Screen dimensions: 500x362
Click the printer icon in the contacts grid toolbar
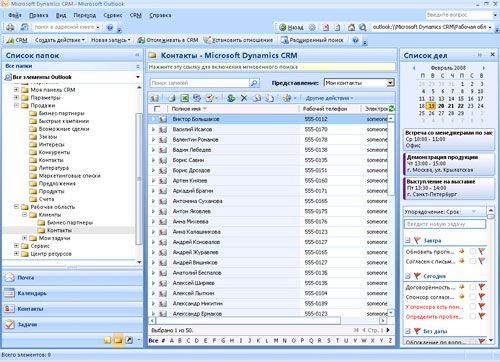pos(172,98)
